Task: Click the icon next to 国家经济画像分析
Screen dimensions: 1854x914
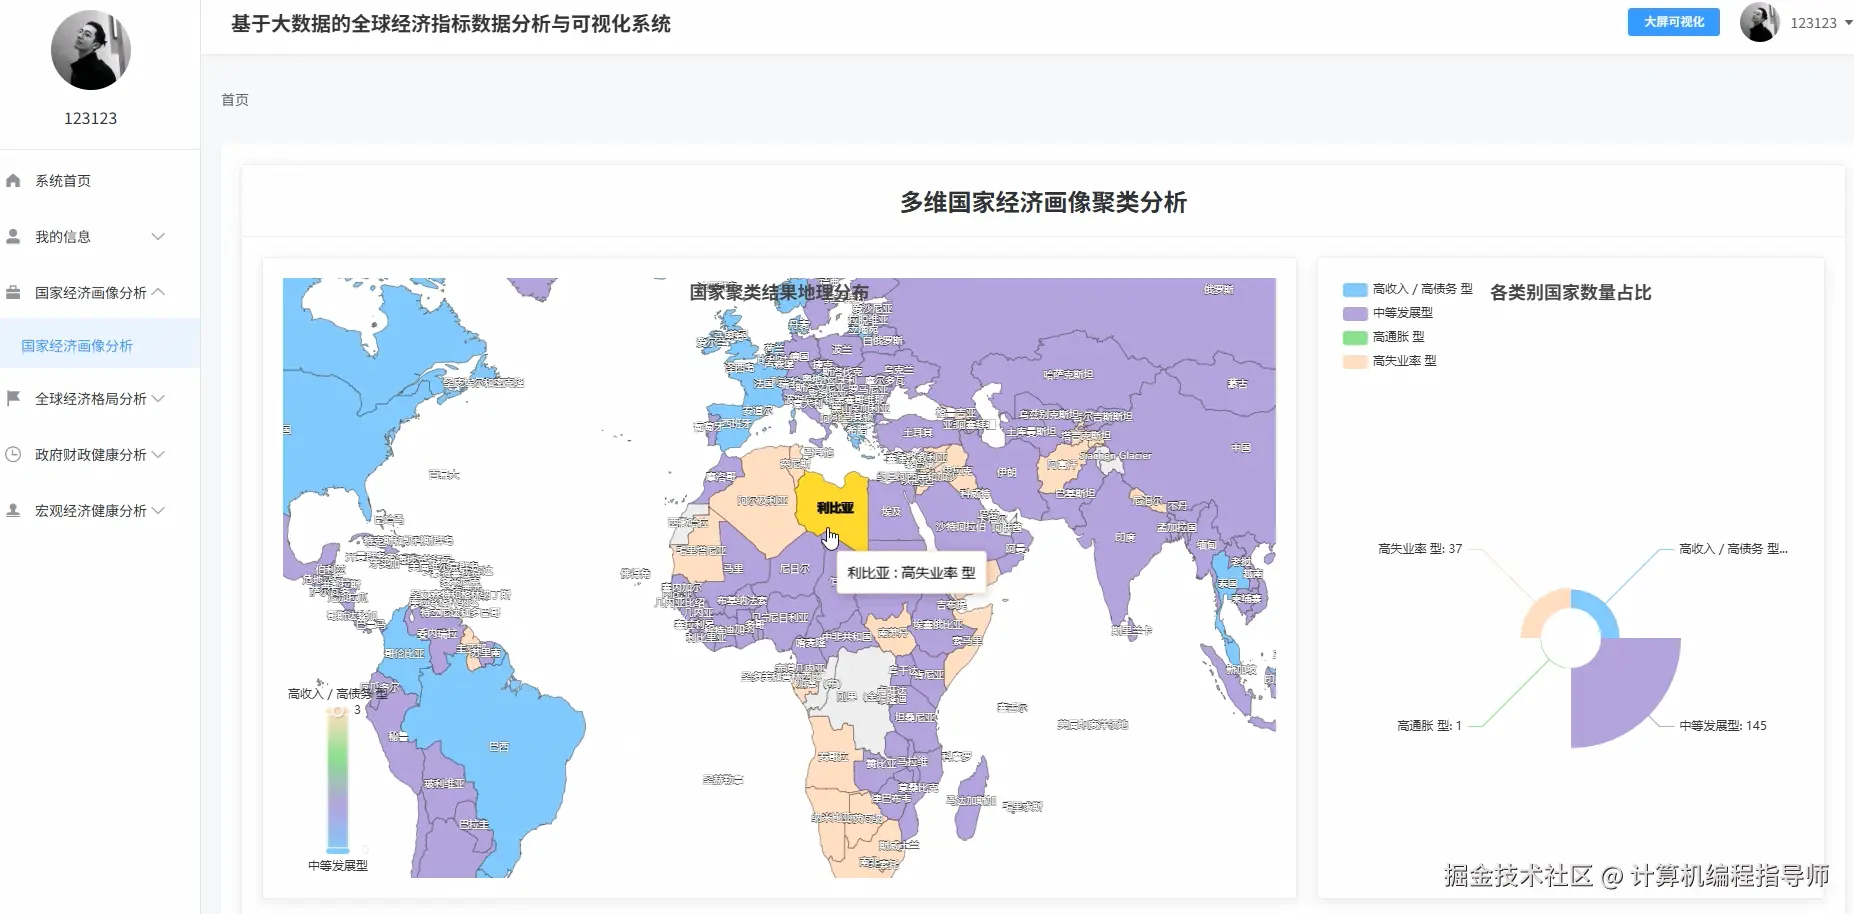Action: (14, 292)
